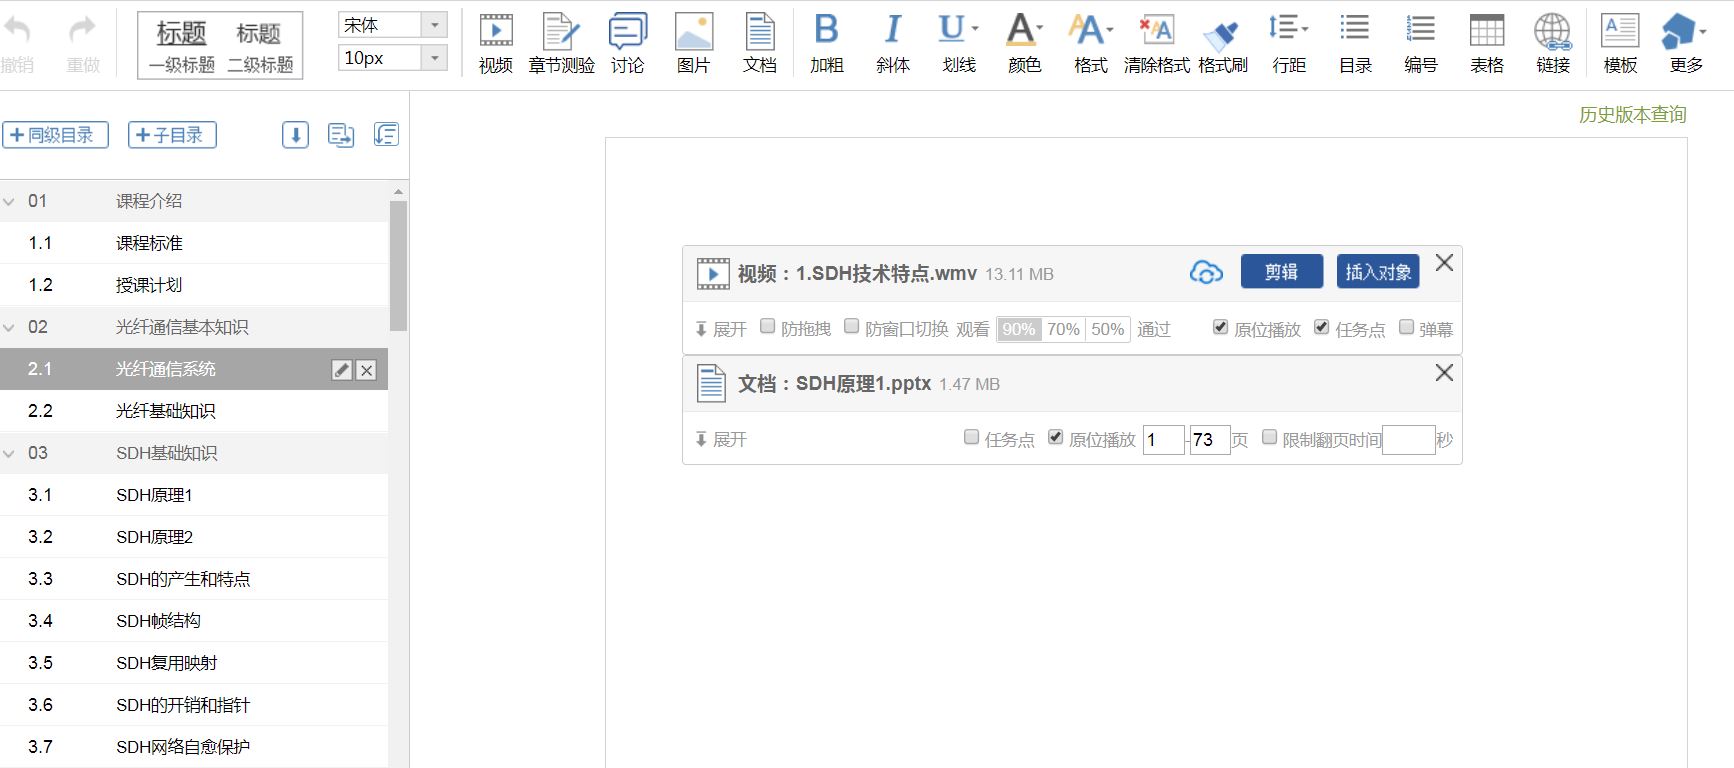Open section 1.2 授课计划
This screenshot has height=768, width=1734.
tap(194, 285)
